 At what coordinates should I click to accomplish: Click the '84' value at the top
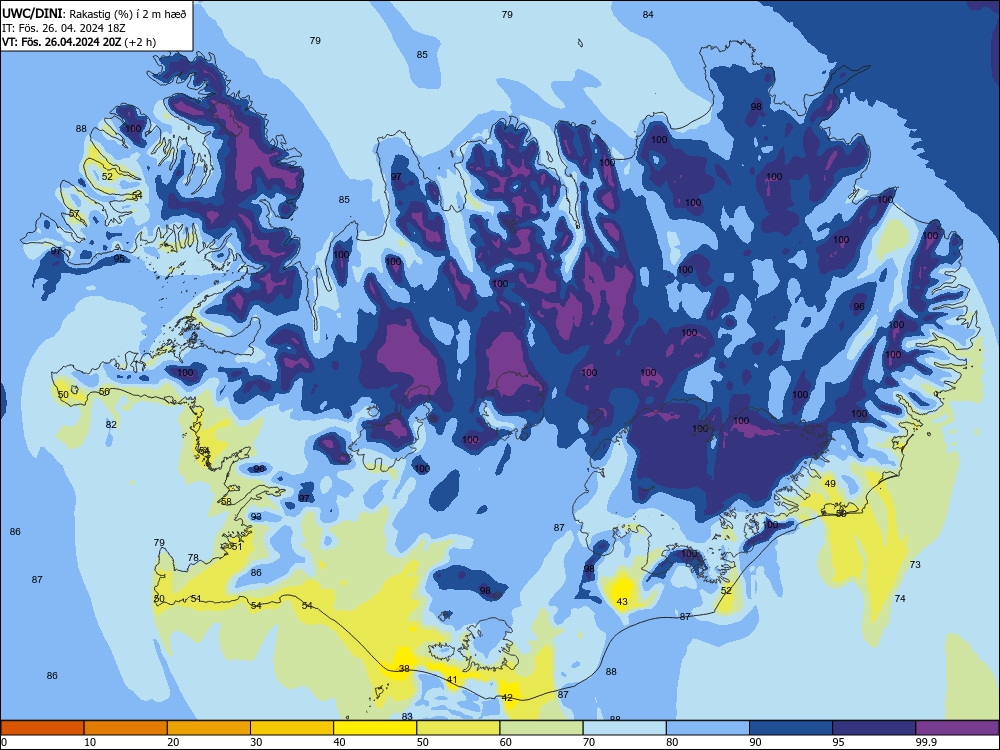pos(648,14)
